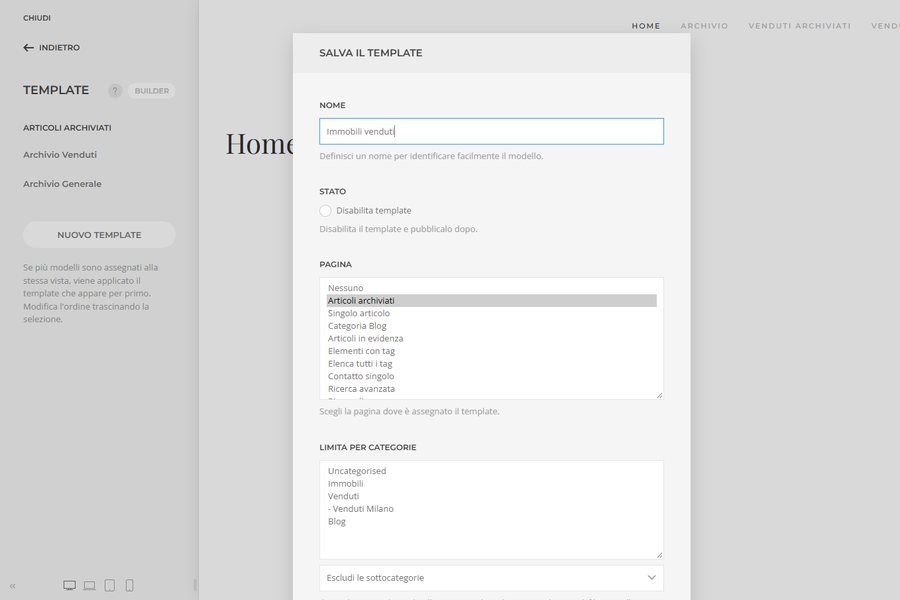Open the VENDUTI ARCHIVIATI menu item

[800, 26]
